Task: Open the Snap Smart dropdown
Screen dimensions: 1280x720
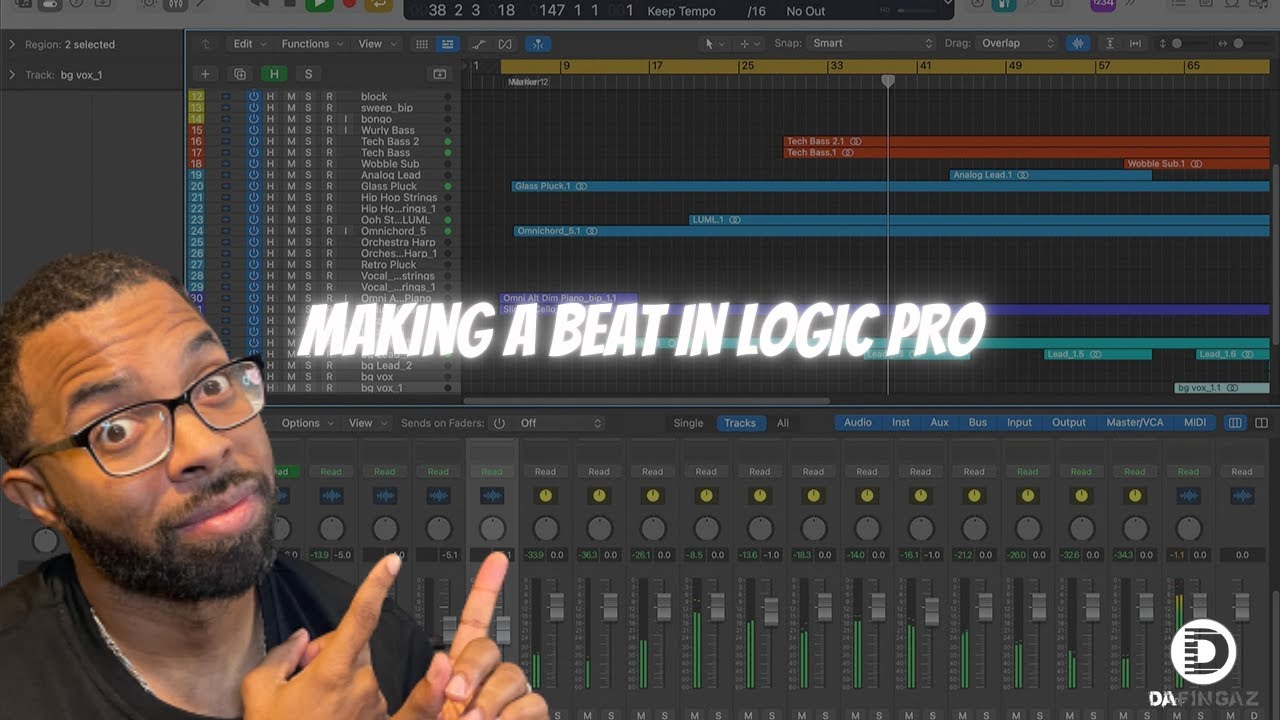Action: (873, 44)
